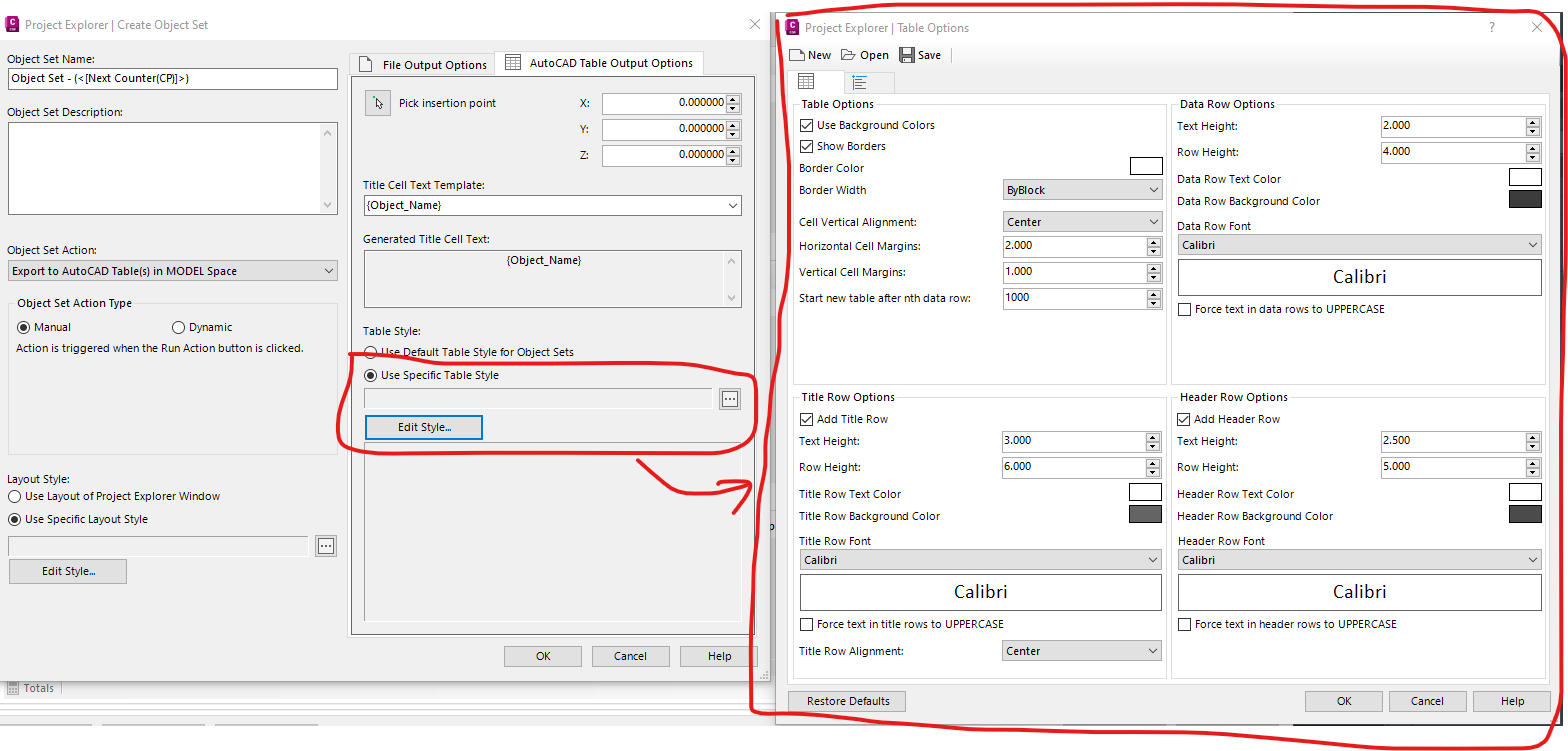This screenshot has height=751, width=1568.
Task: Open the Object Set Action dropdown
Action: coord(173,271)
